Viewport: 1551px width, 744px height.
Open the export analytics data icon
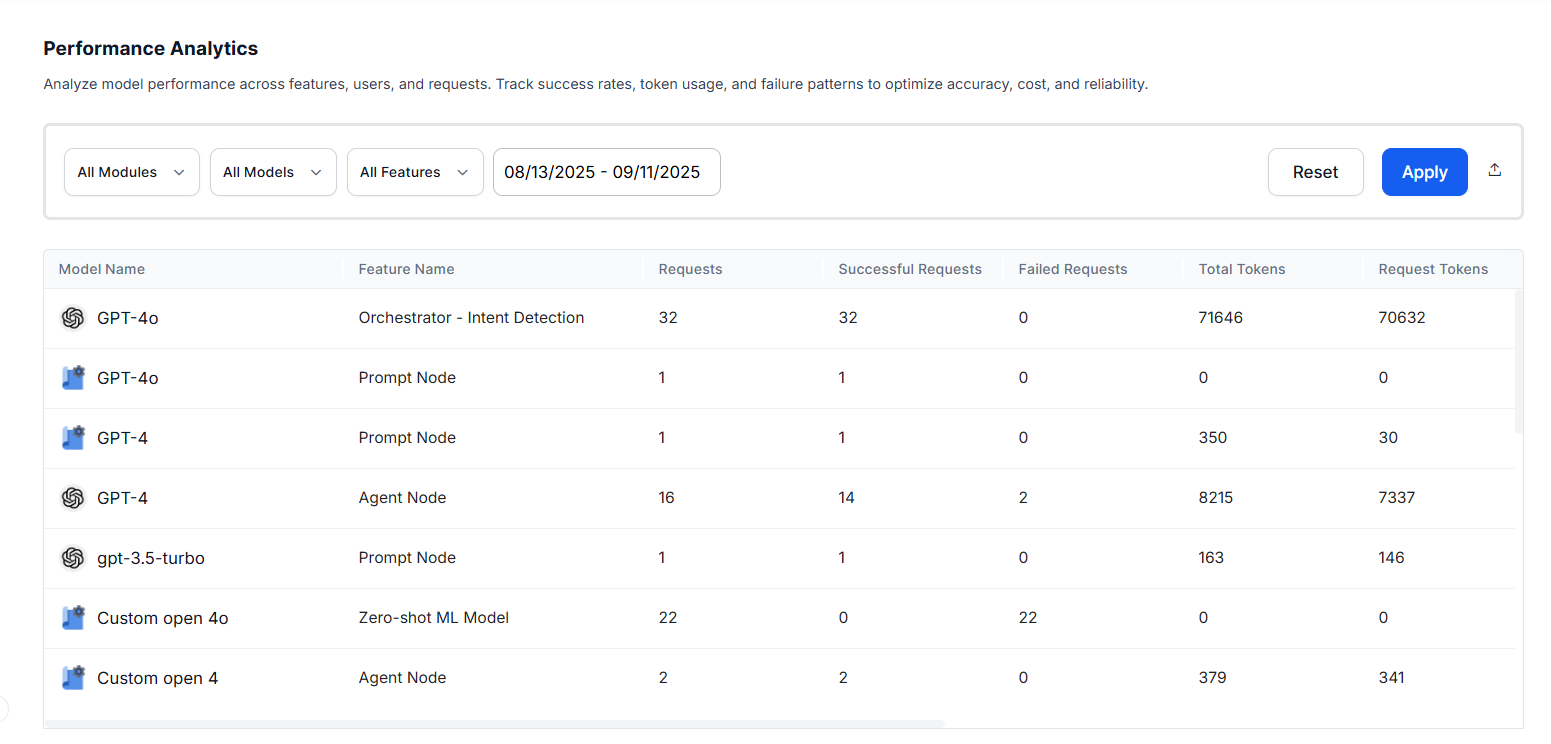point(1494,170)
